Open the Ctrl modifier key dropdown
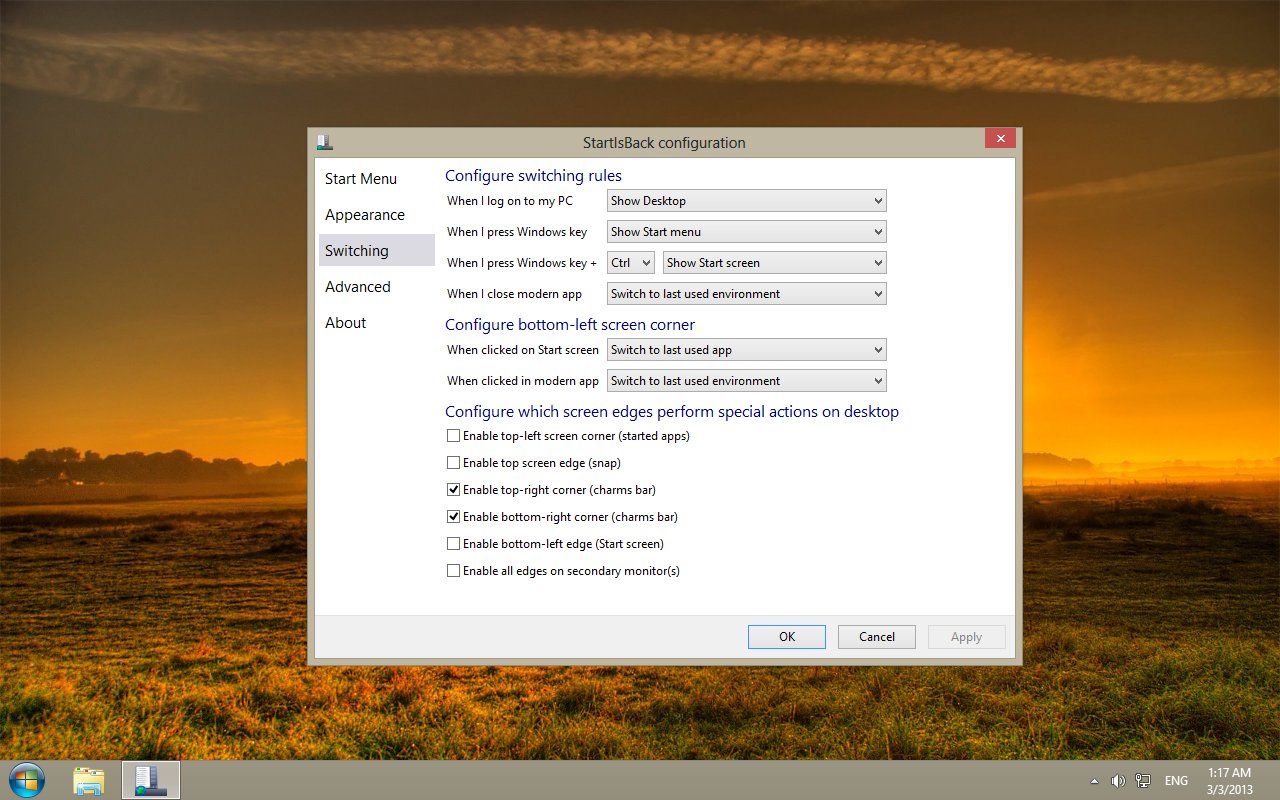 (x=630, y=262)
